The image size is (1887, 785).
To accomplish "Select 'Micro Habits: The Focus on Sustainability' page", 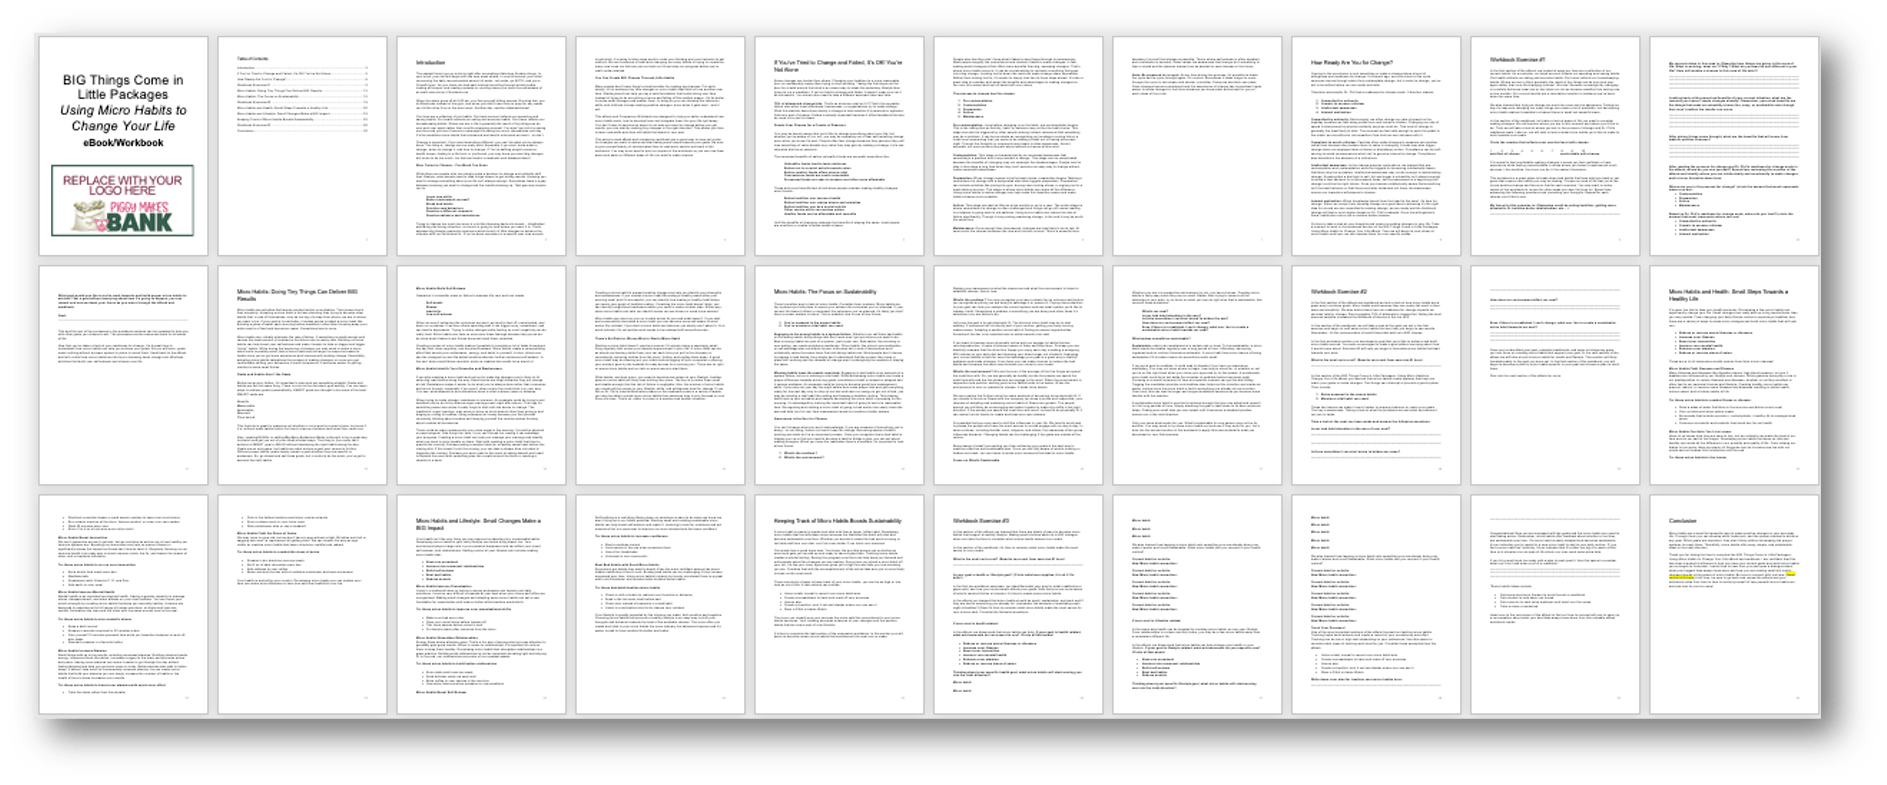I will pos(839,375).
